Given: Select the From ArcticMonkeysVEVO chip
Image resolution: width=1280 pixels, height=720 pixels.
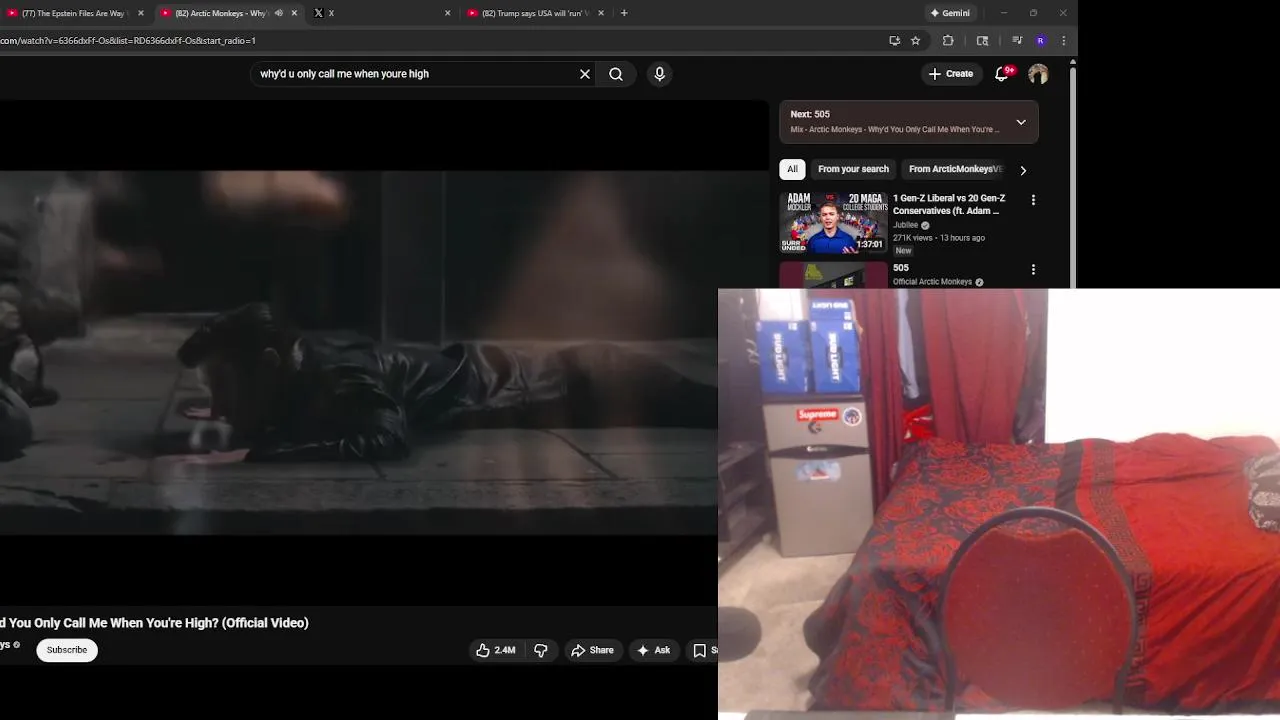Looking at the screenshot, I should pos(955,169).
